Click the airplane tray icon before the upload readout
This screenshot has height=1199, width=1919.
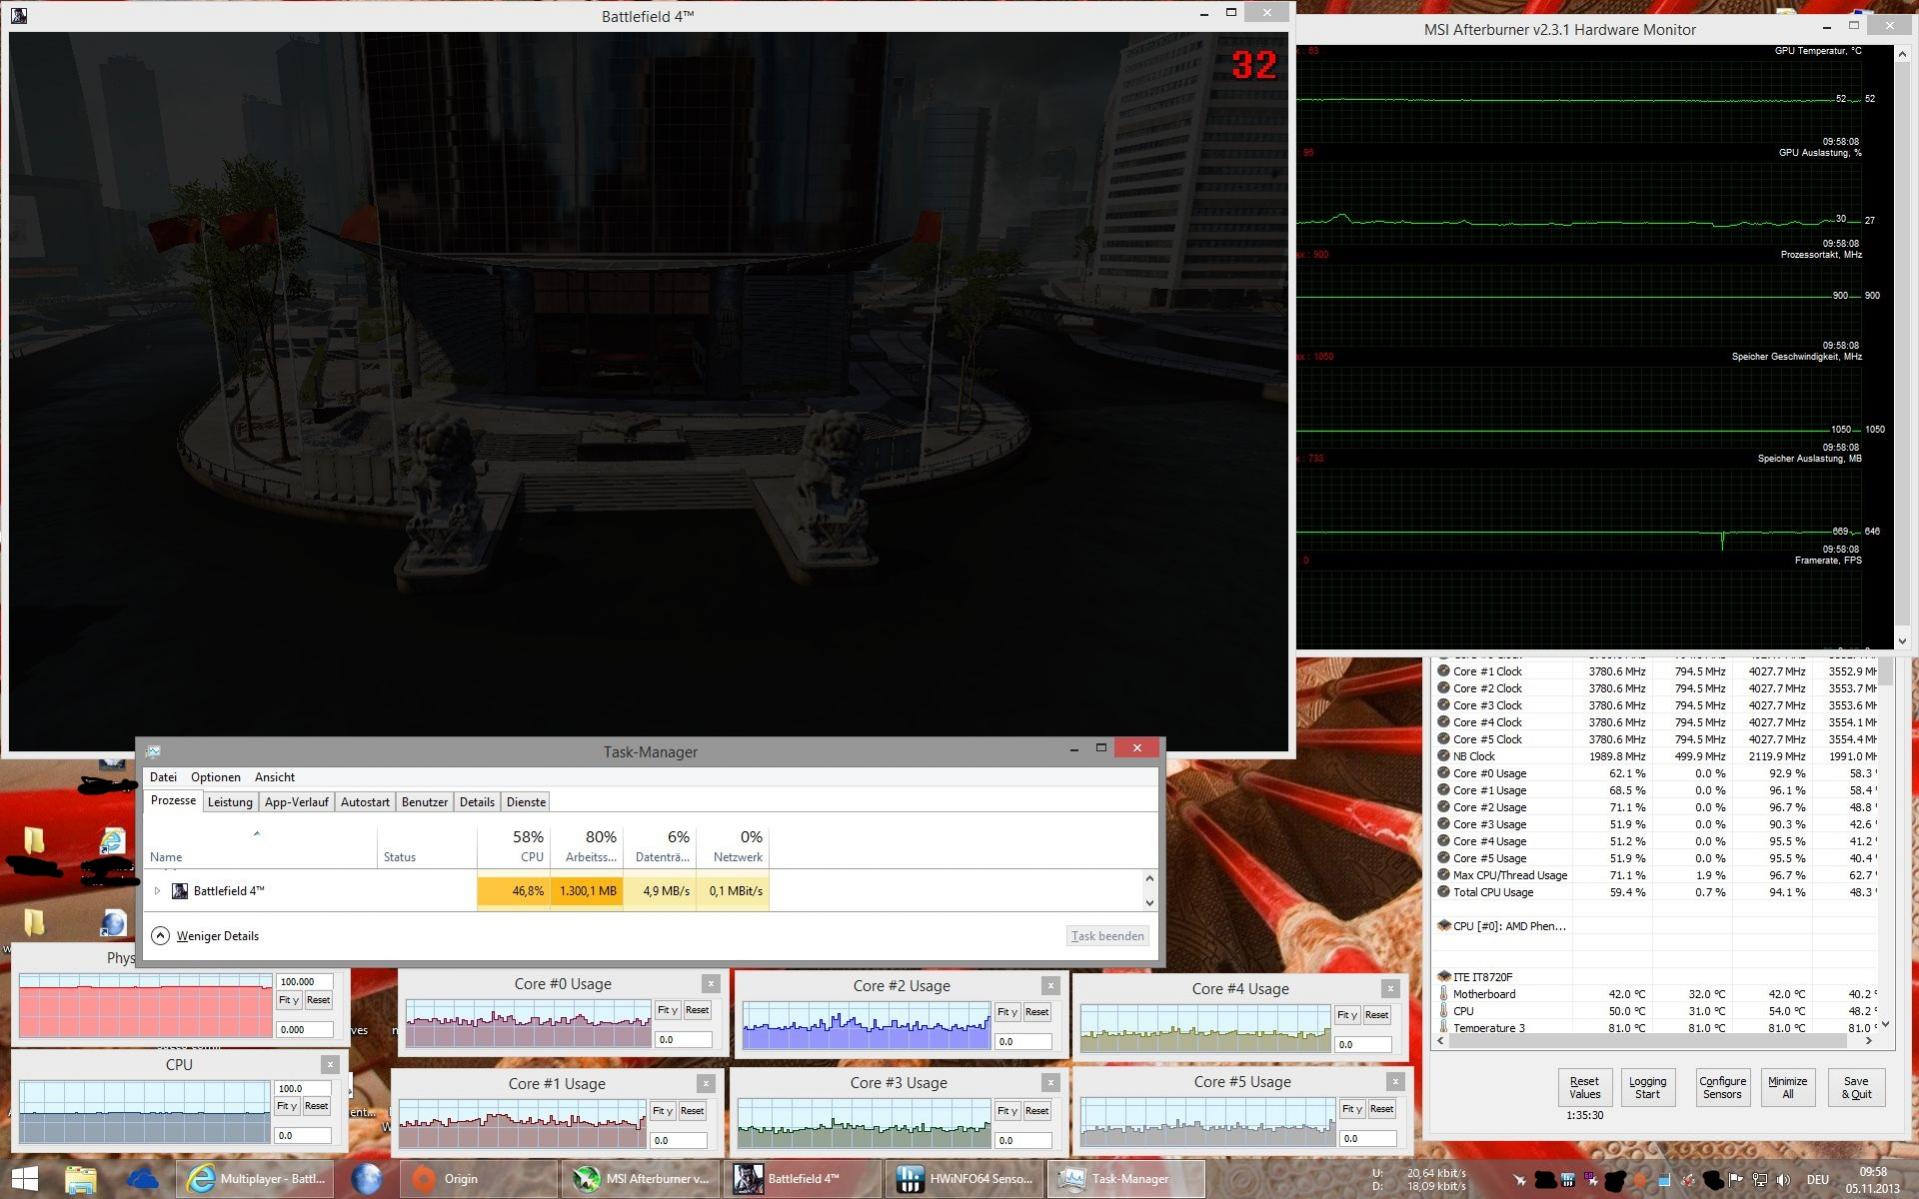click(1520, 1180)
